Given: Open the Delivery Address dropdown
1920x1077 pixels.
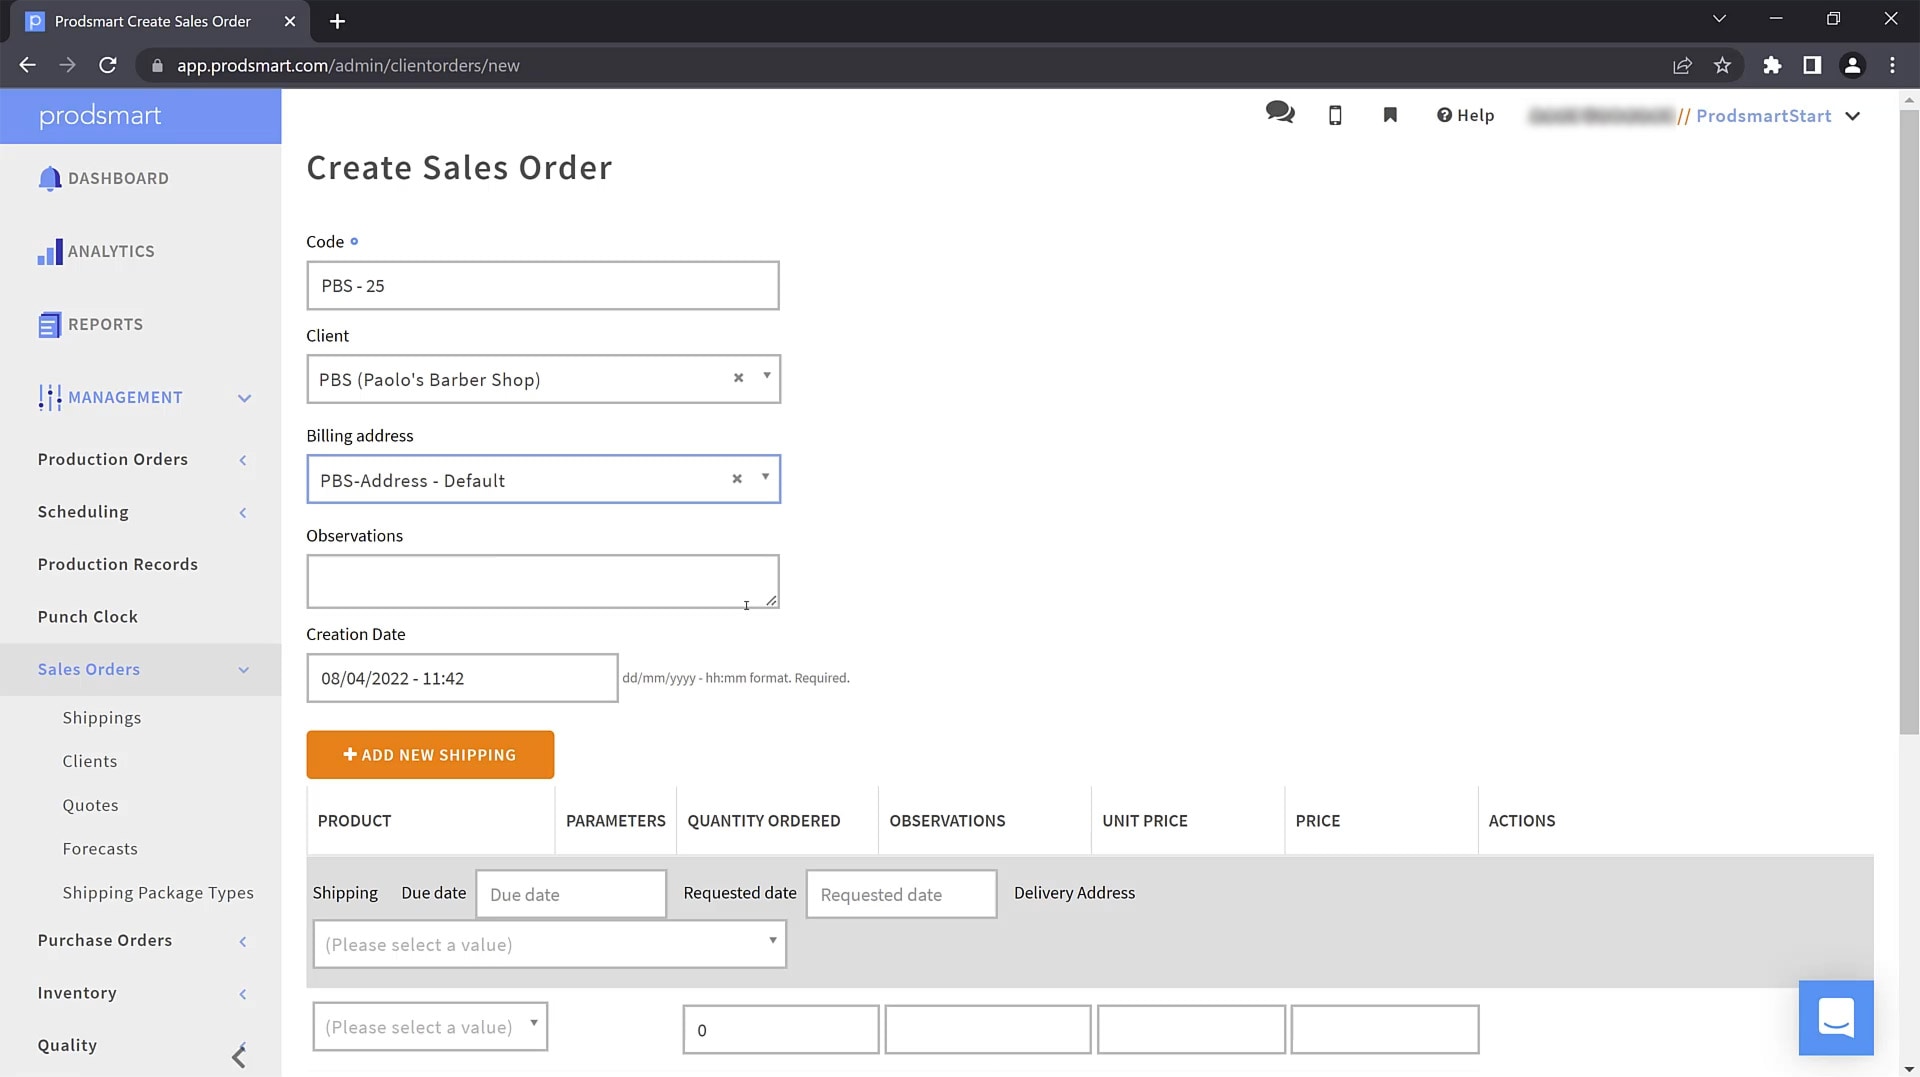Looking at the screenshot, I should click(549, 944).
